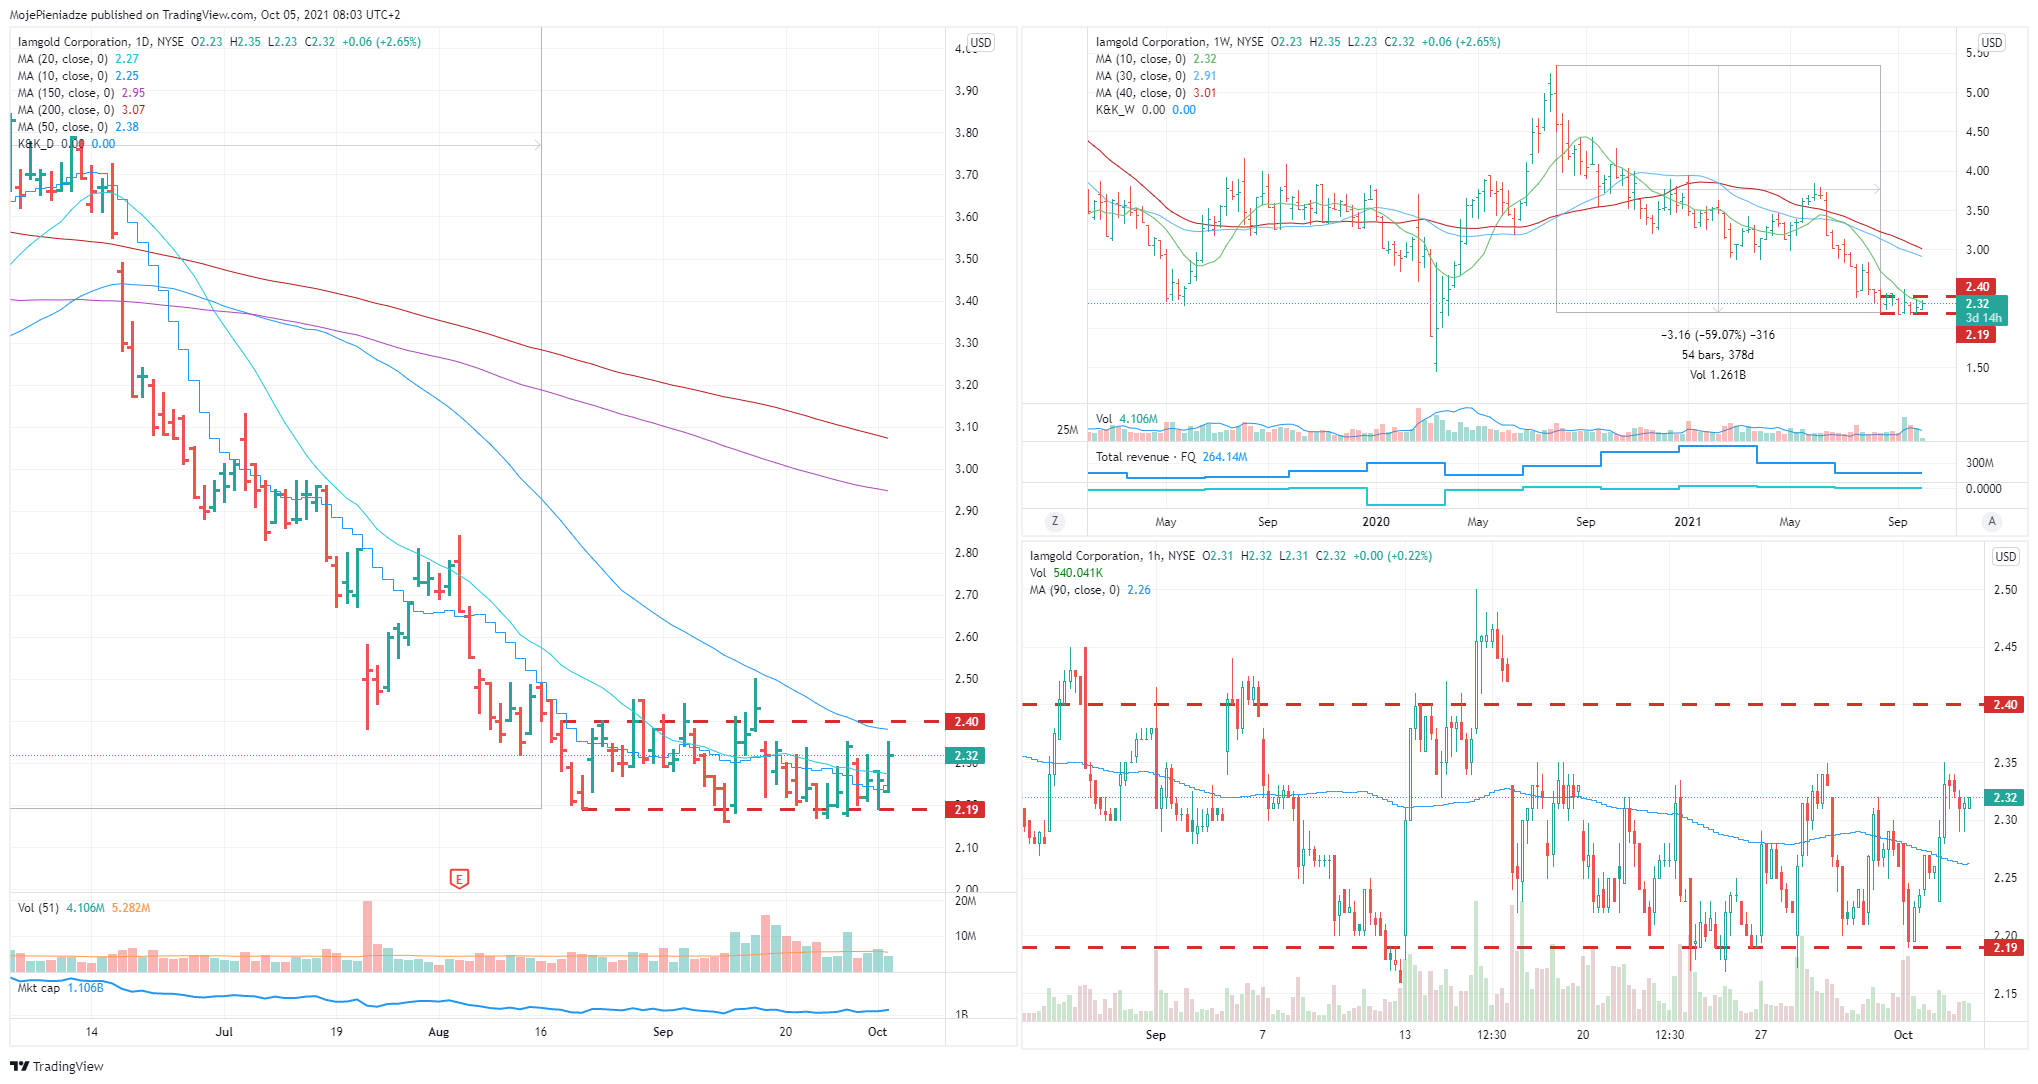This screenshot has width=2038, height=1084.
Task: Click the 2.40 red price label on daily axis
Action: coord(966,721)
